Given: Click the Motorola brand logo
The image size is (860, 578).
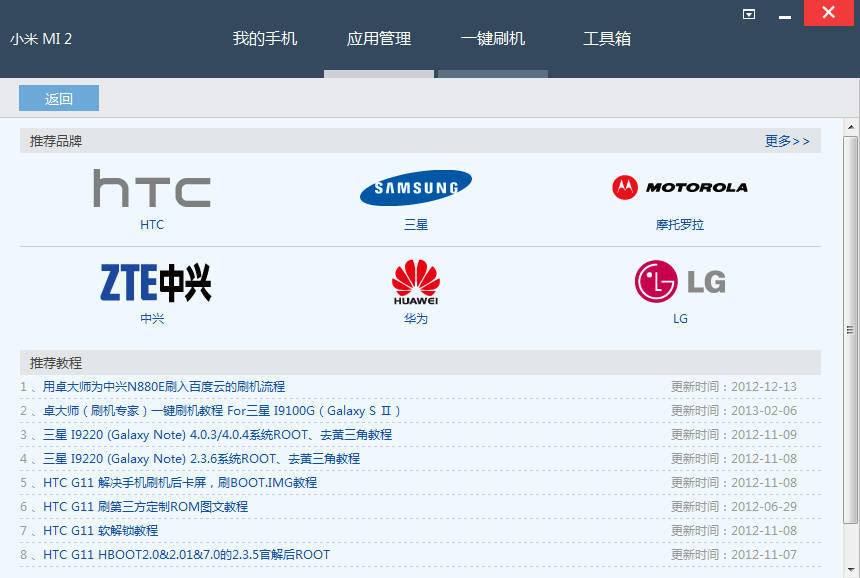Looking at the screenshot, I should click(x=680, y=188).
